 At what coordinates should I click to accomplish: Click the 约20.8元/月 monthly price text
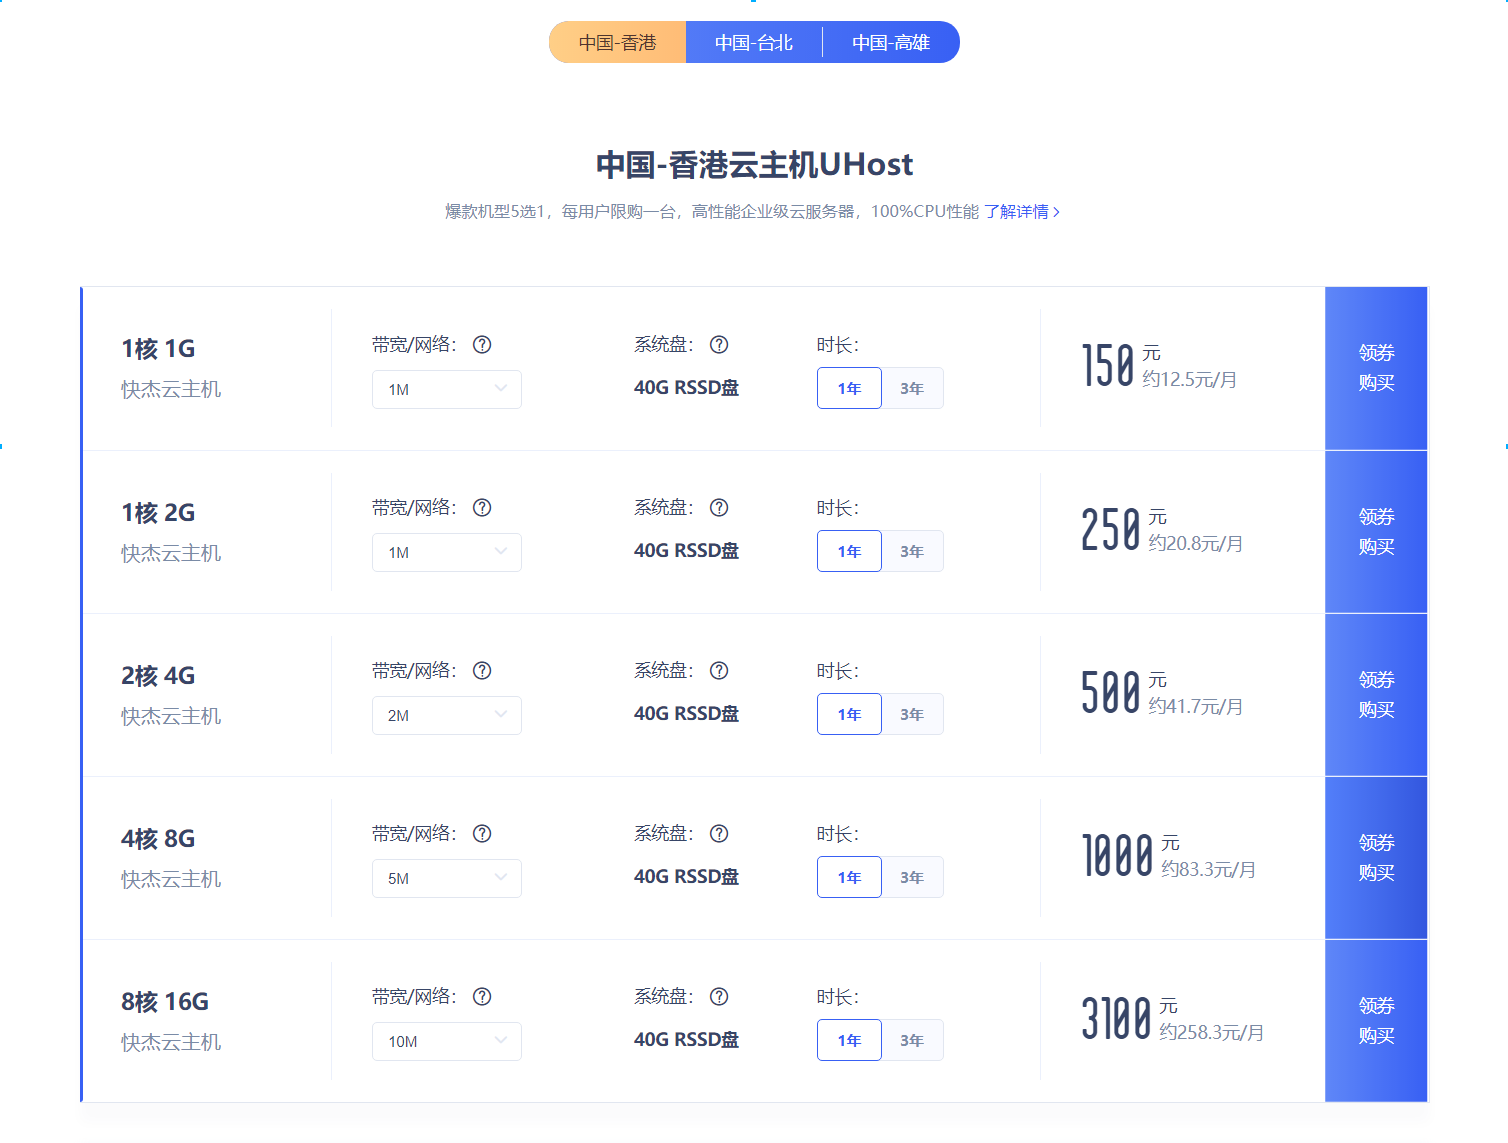coord(1196,544)
